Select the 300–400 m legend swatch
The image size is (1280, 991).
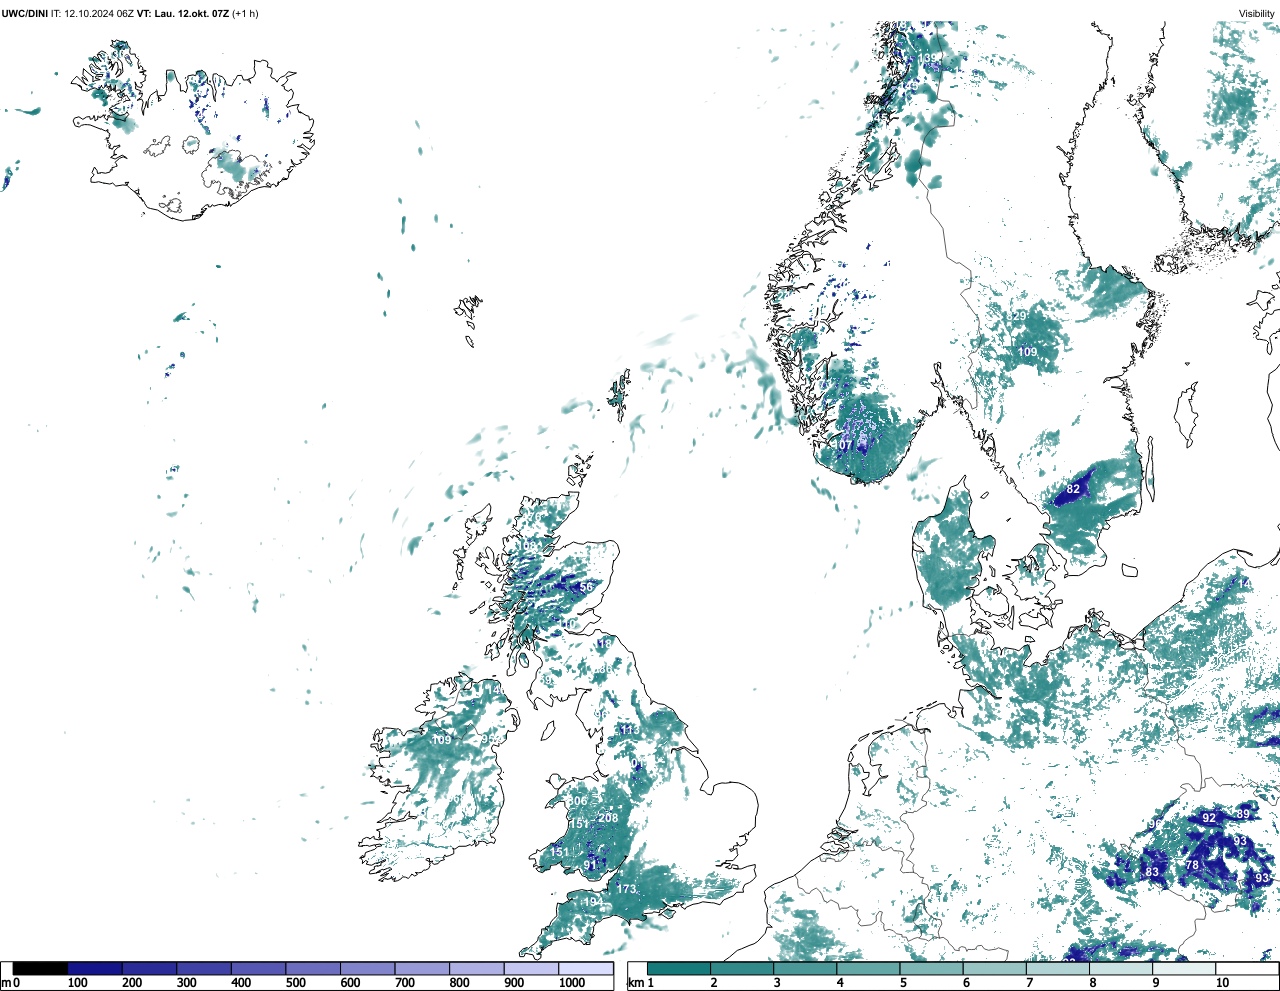(204, 969)
